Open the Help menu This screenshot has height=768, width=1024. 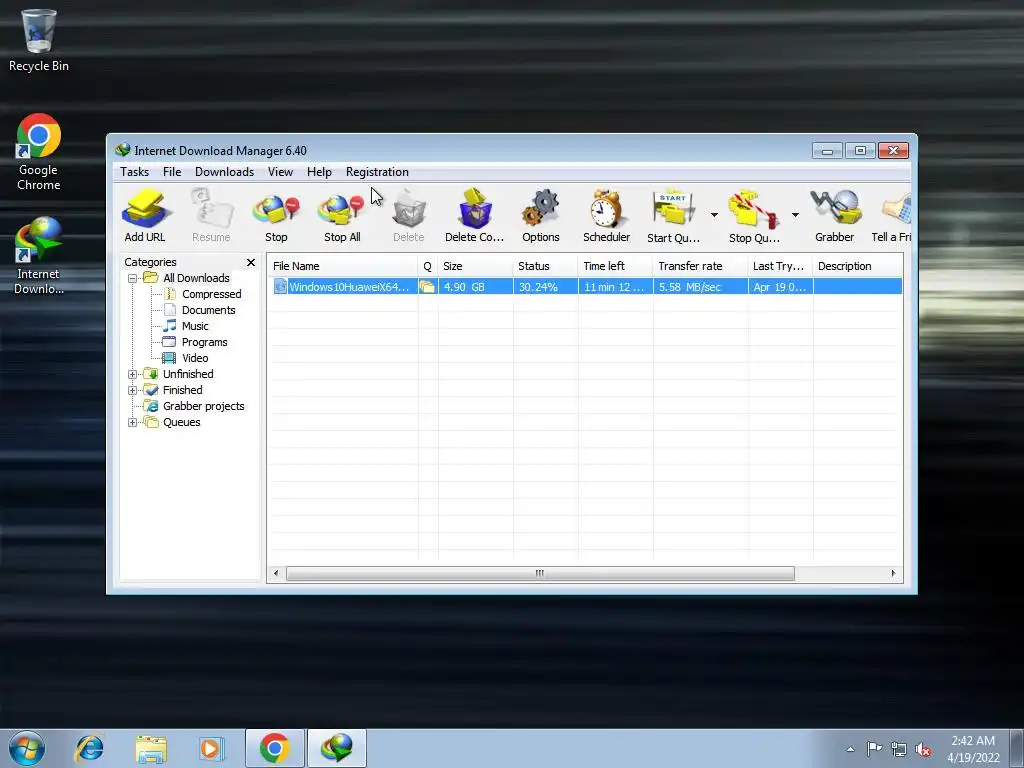(x=319, y=172)
